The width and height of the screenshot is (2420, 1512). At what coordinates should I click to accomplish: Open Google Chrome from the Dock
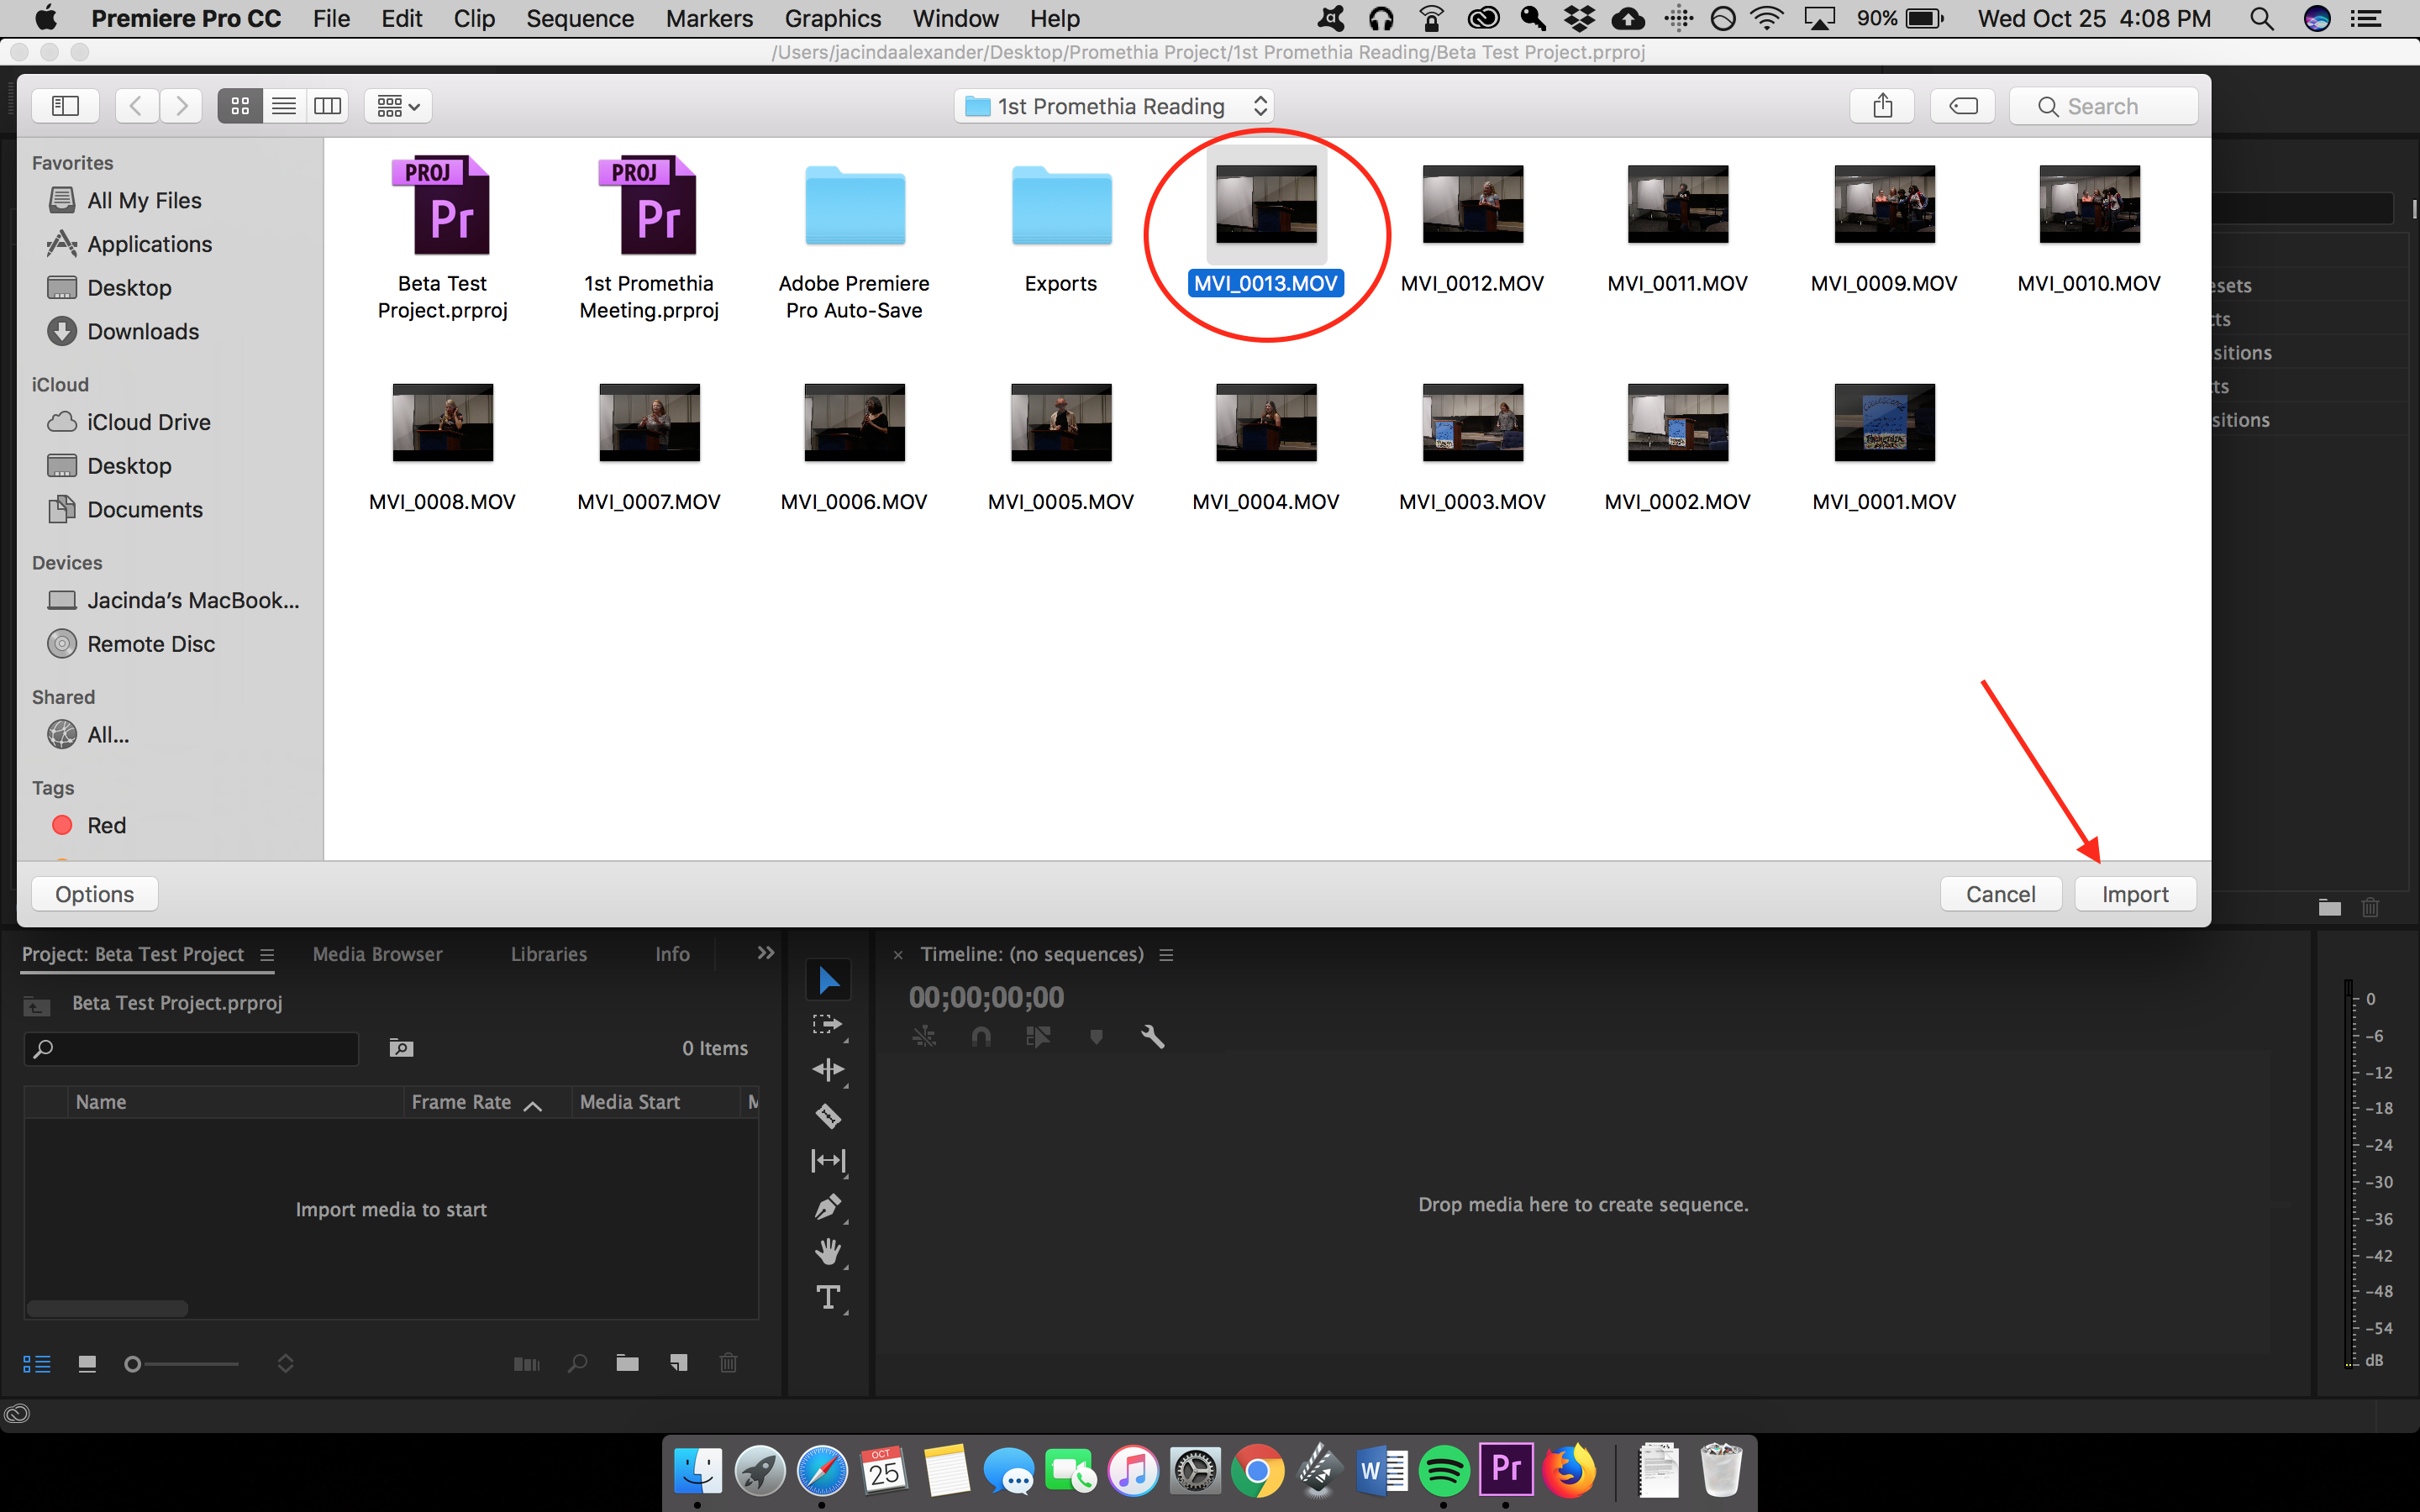click(1257, 1471)
